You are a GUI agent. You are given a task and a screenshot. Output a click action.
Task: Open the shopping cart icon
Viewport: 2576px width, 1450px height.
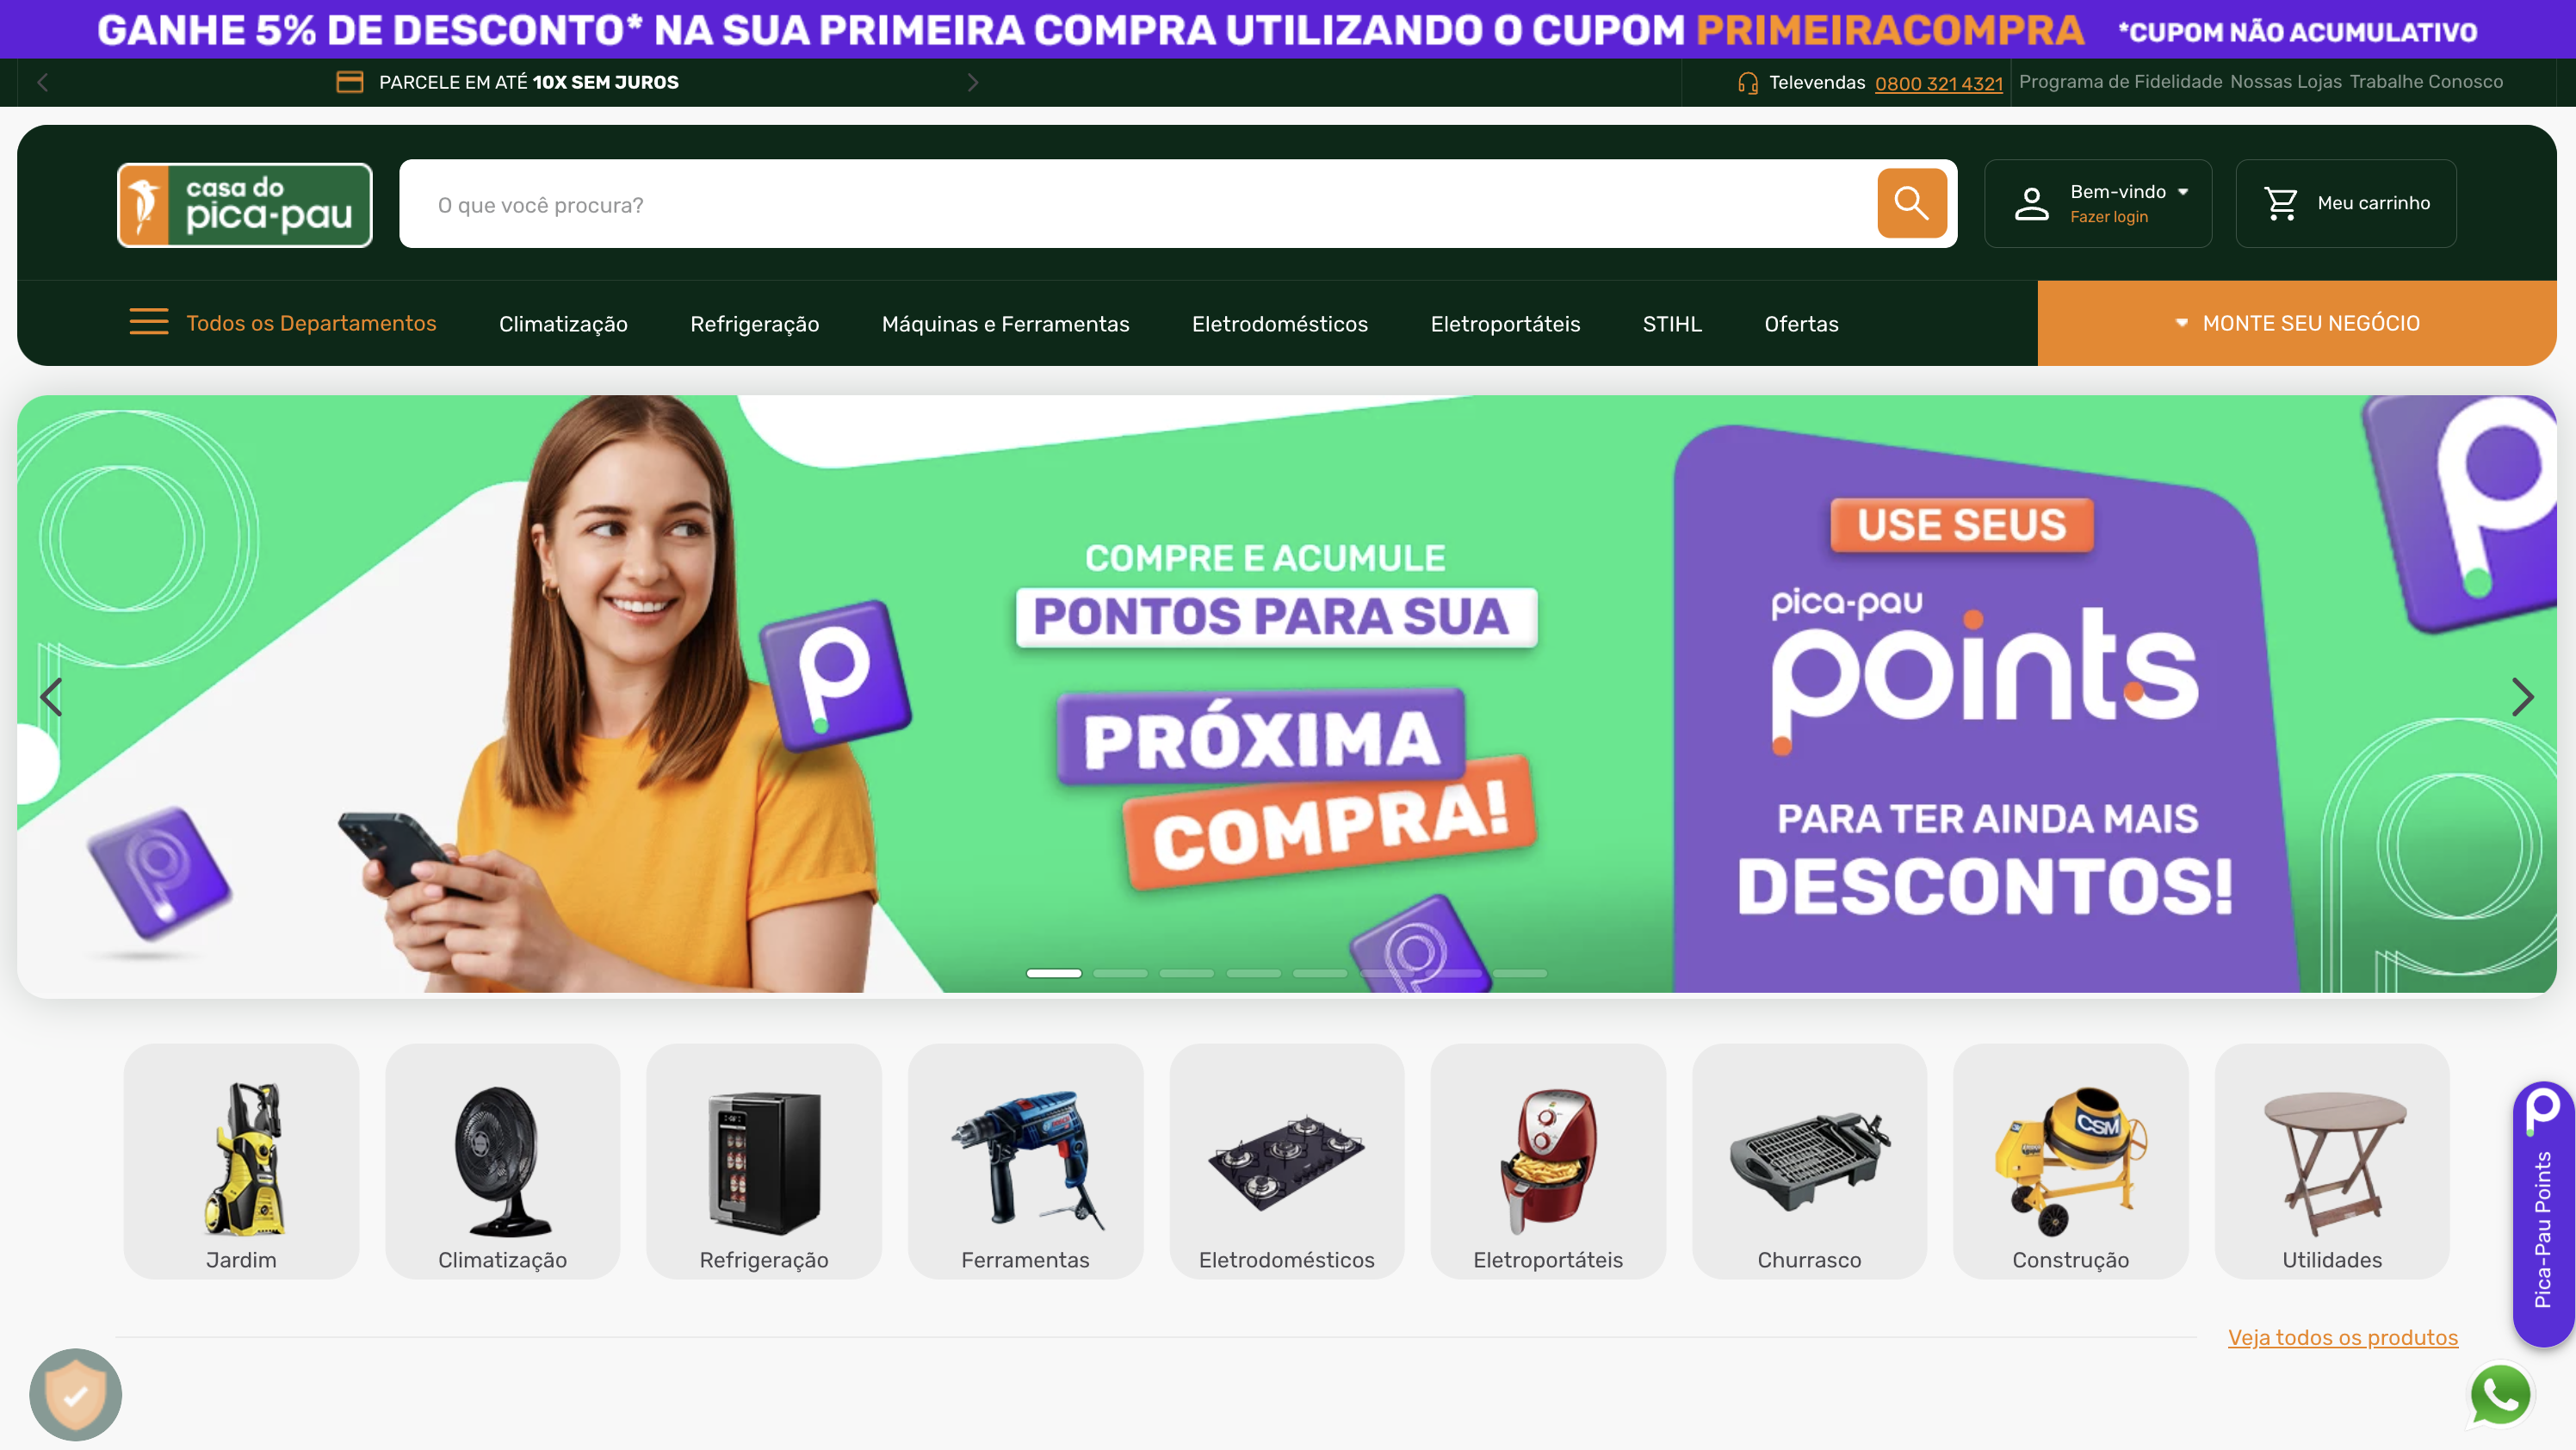coord(2281,203)
